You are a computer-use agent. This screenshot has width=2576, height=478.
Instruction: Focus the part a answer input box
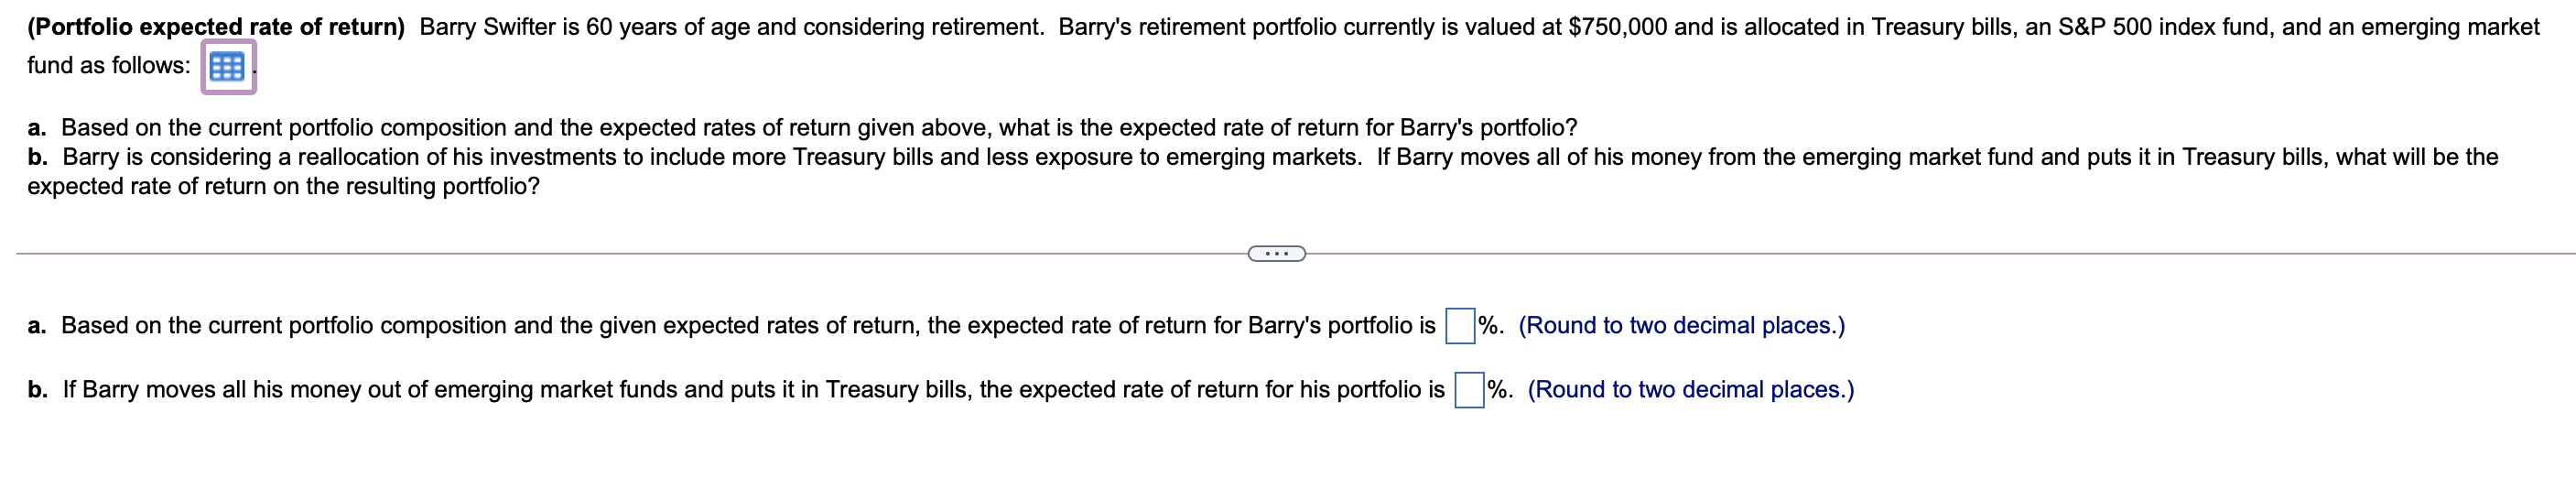pyautogui.click(x=1460, y=326)
